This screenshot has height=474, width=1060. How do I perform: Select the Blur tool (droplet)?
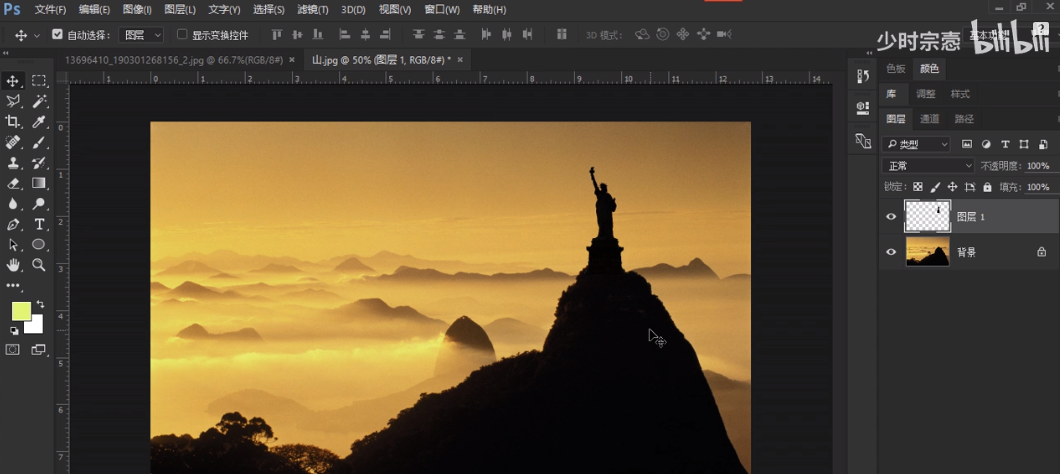(12, 204)
